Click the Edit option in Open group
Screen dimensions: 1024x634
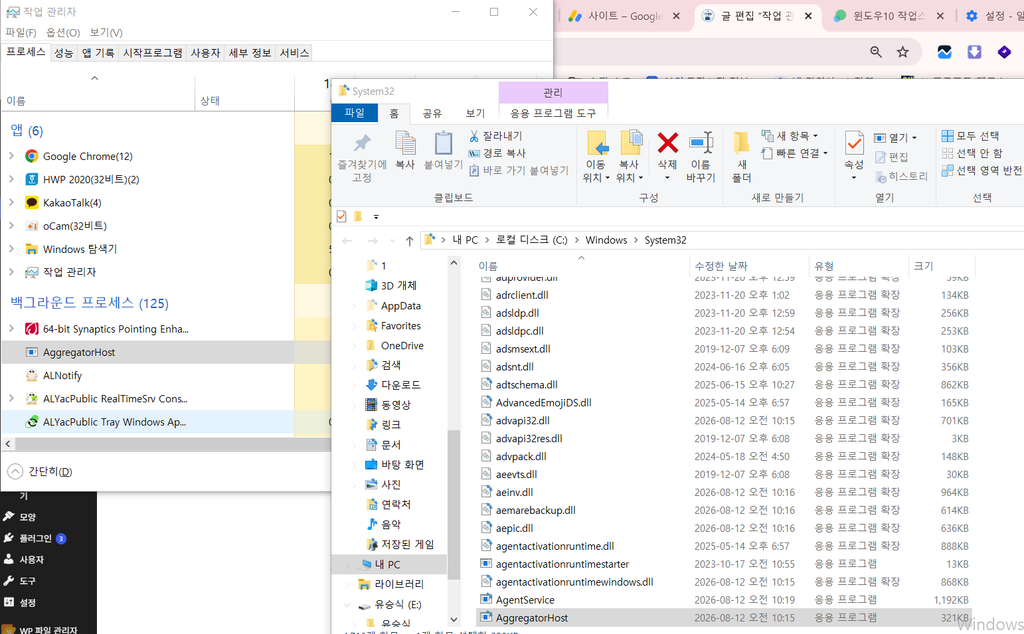pyautogui.click(x=891, y=157)
